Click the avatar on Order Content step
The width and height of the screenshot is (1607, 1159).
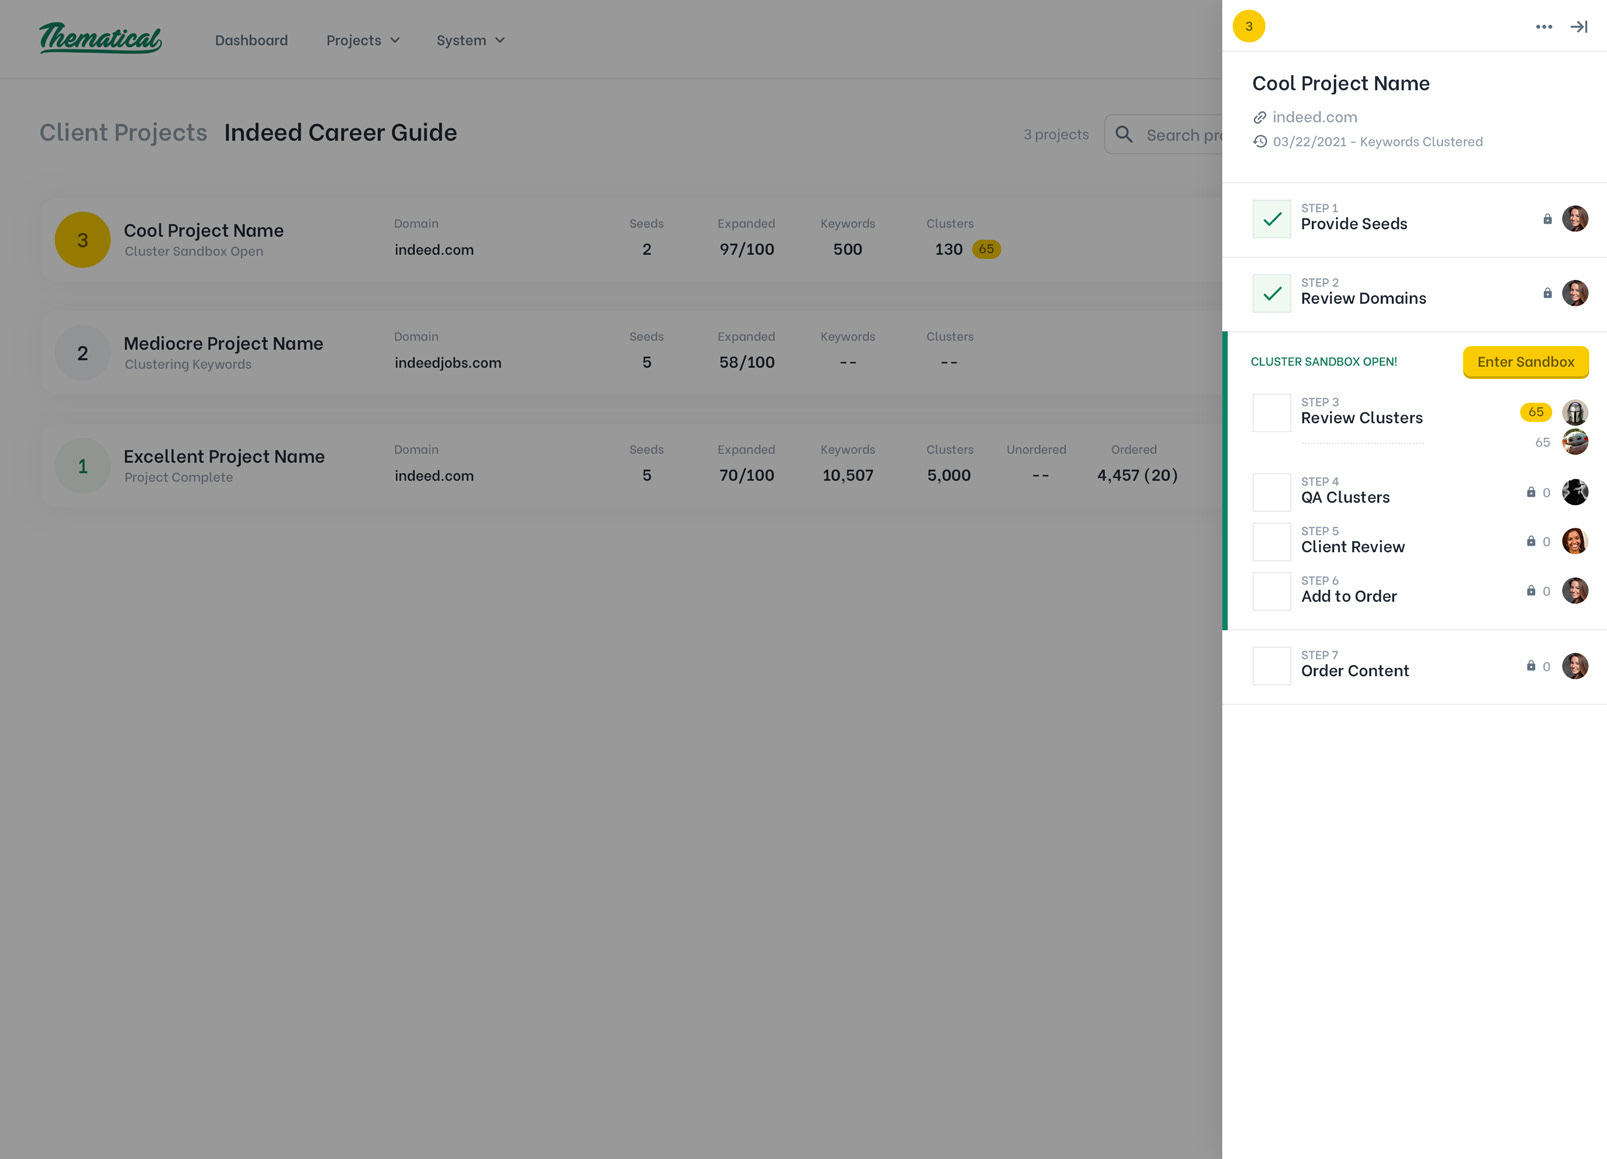point(1575,666)
